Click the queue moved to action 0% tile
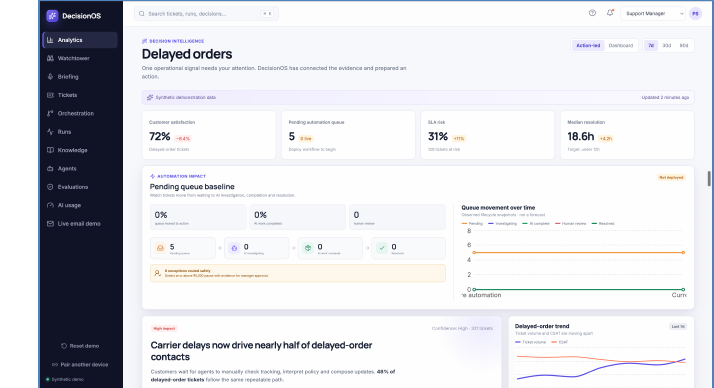The image size is (714, 388). click(198, 217)
